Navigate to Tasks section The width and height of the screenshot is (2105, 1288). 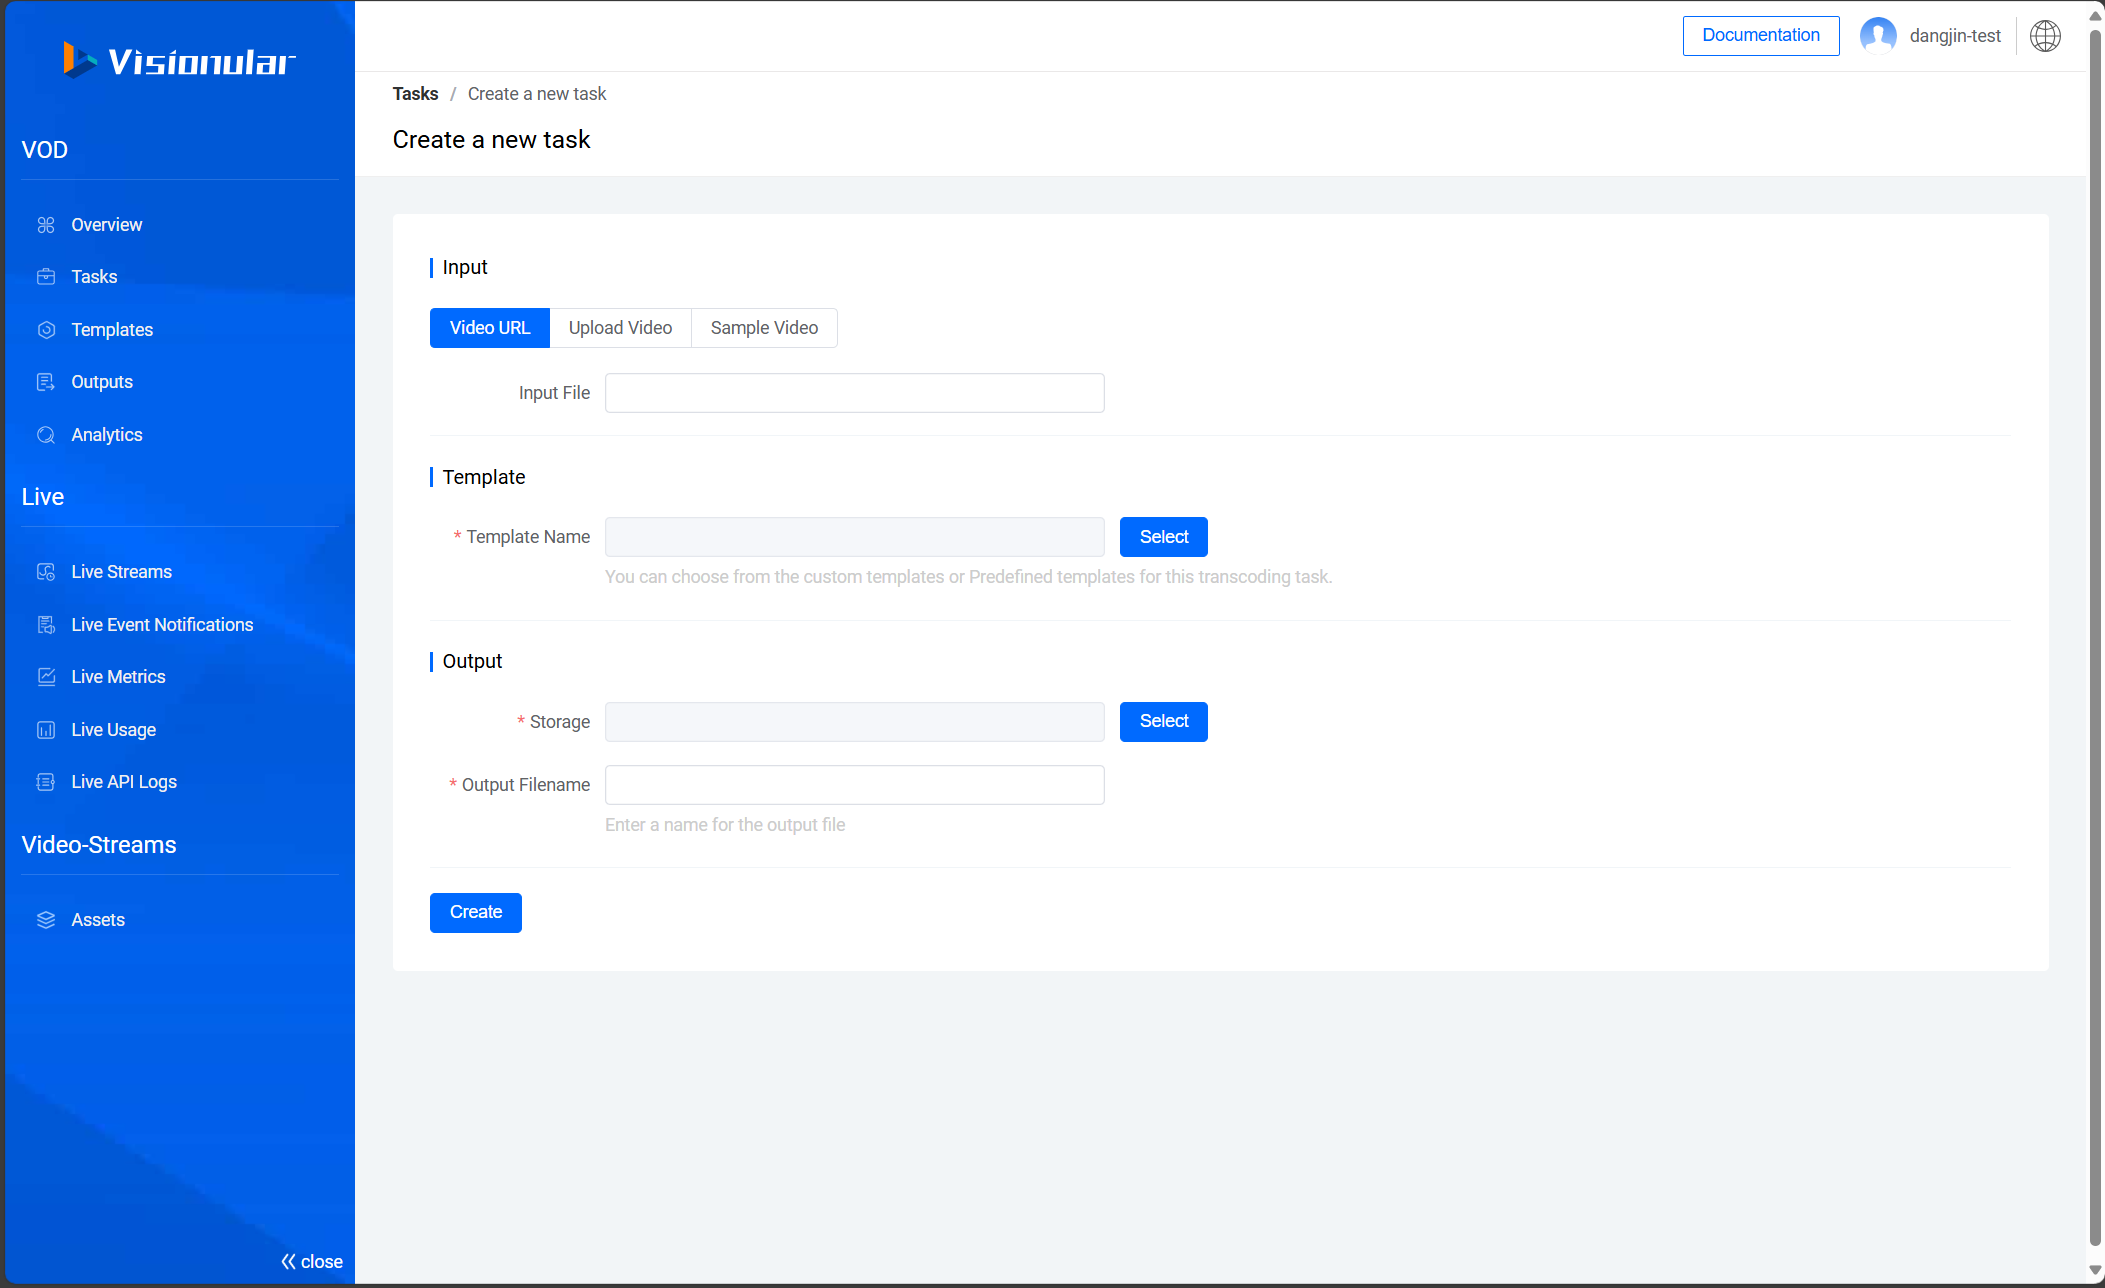click(x=93, y=277)
